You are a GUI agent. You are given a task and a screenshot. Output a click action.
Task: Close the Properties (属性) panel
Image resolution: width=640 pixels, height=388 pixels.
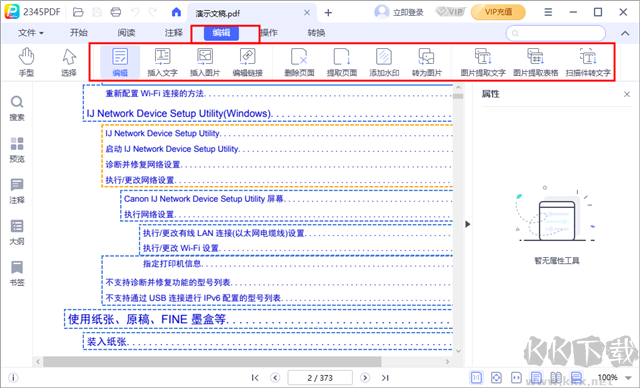point(627,94)
